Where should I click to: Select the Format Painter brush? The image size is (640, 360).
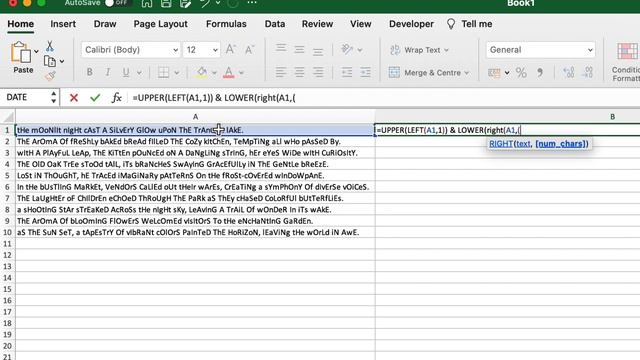pyautogui.click(x=50, y=76)
